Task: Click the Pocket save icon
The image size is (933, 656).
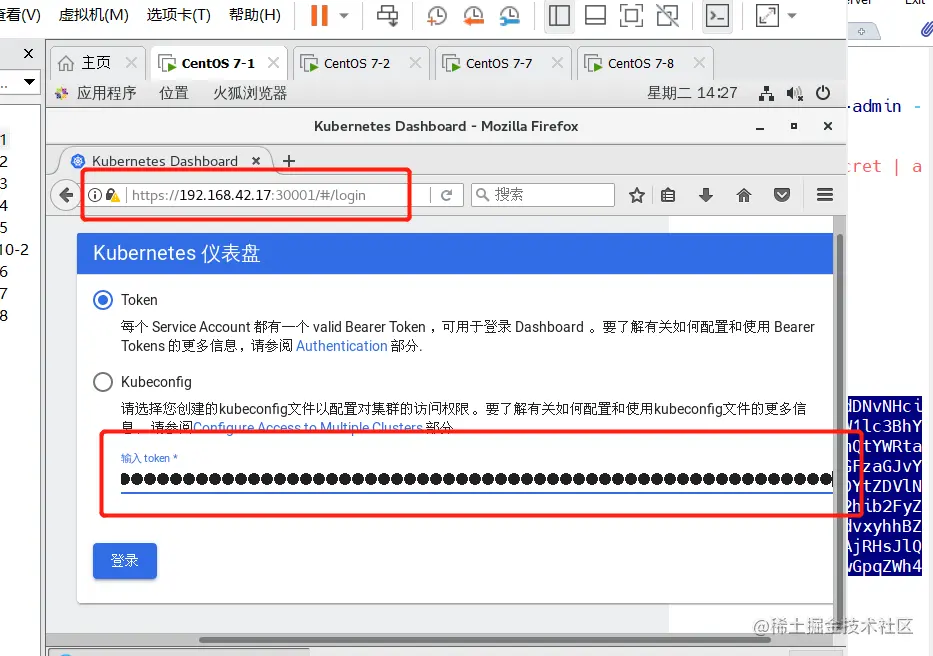Action: (782, 195)
